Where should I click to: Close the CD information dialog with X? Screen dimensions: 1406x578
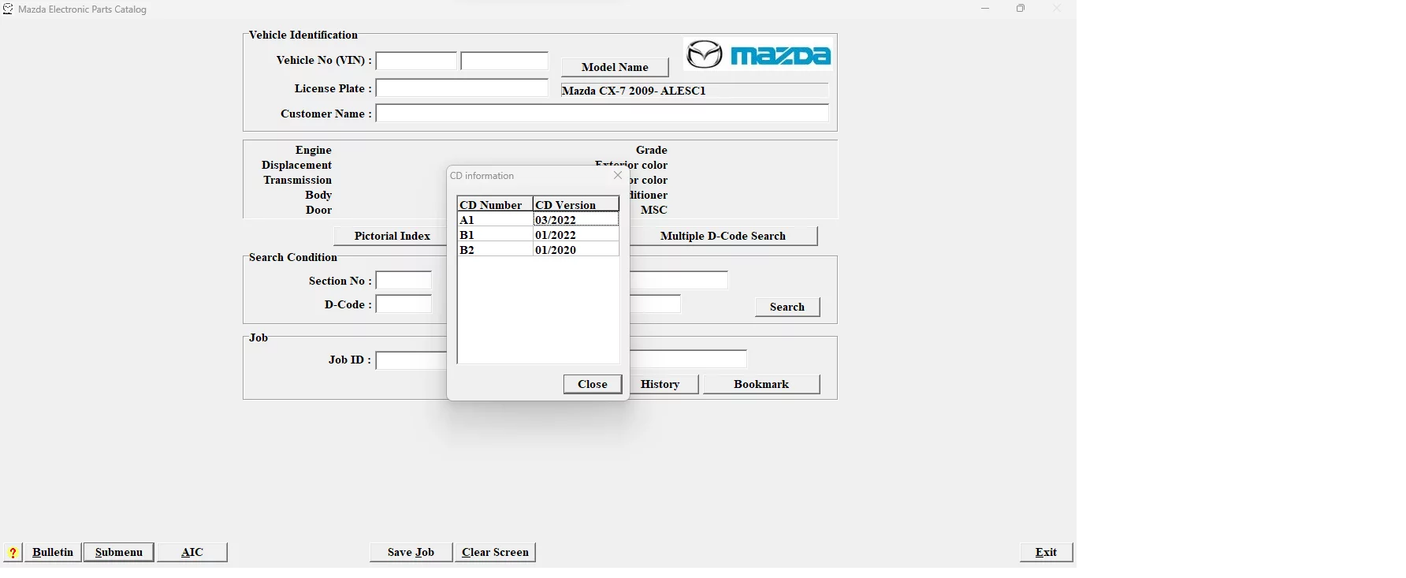click(x=617, y=175)
